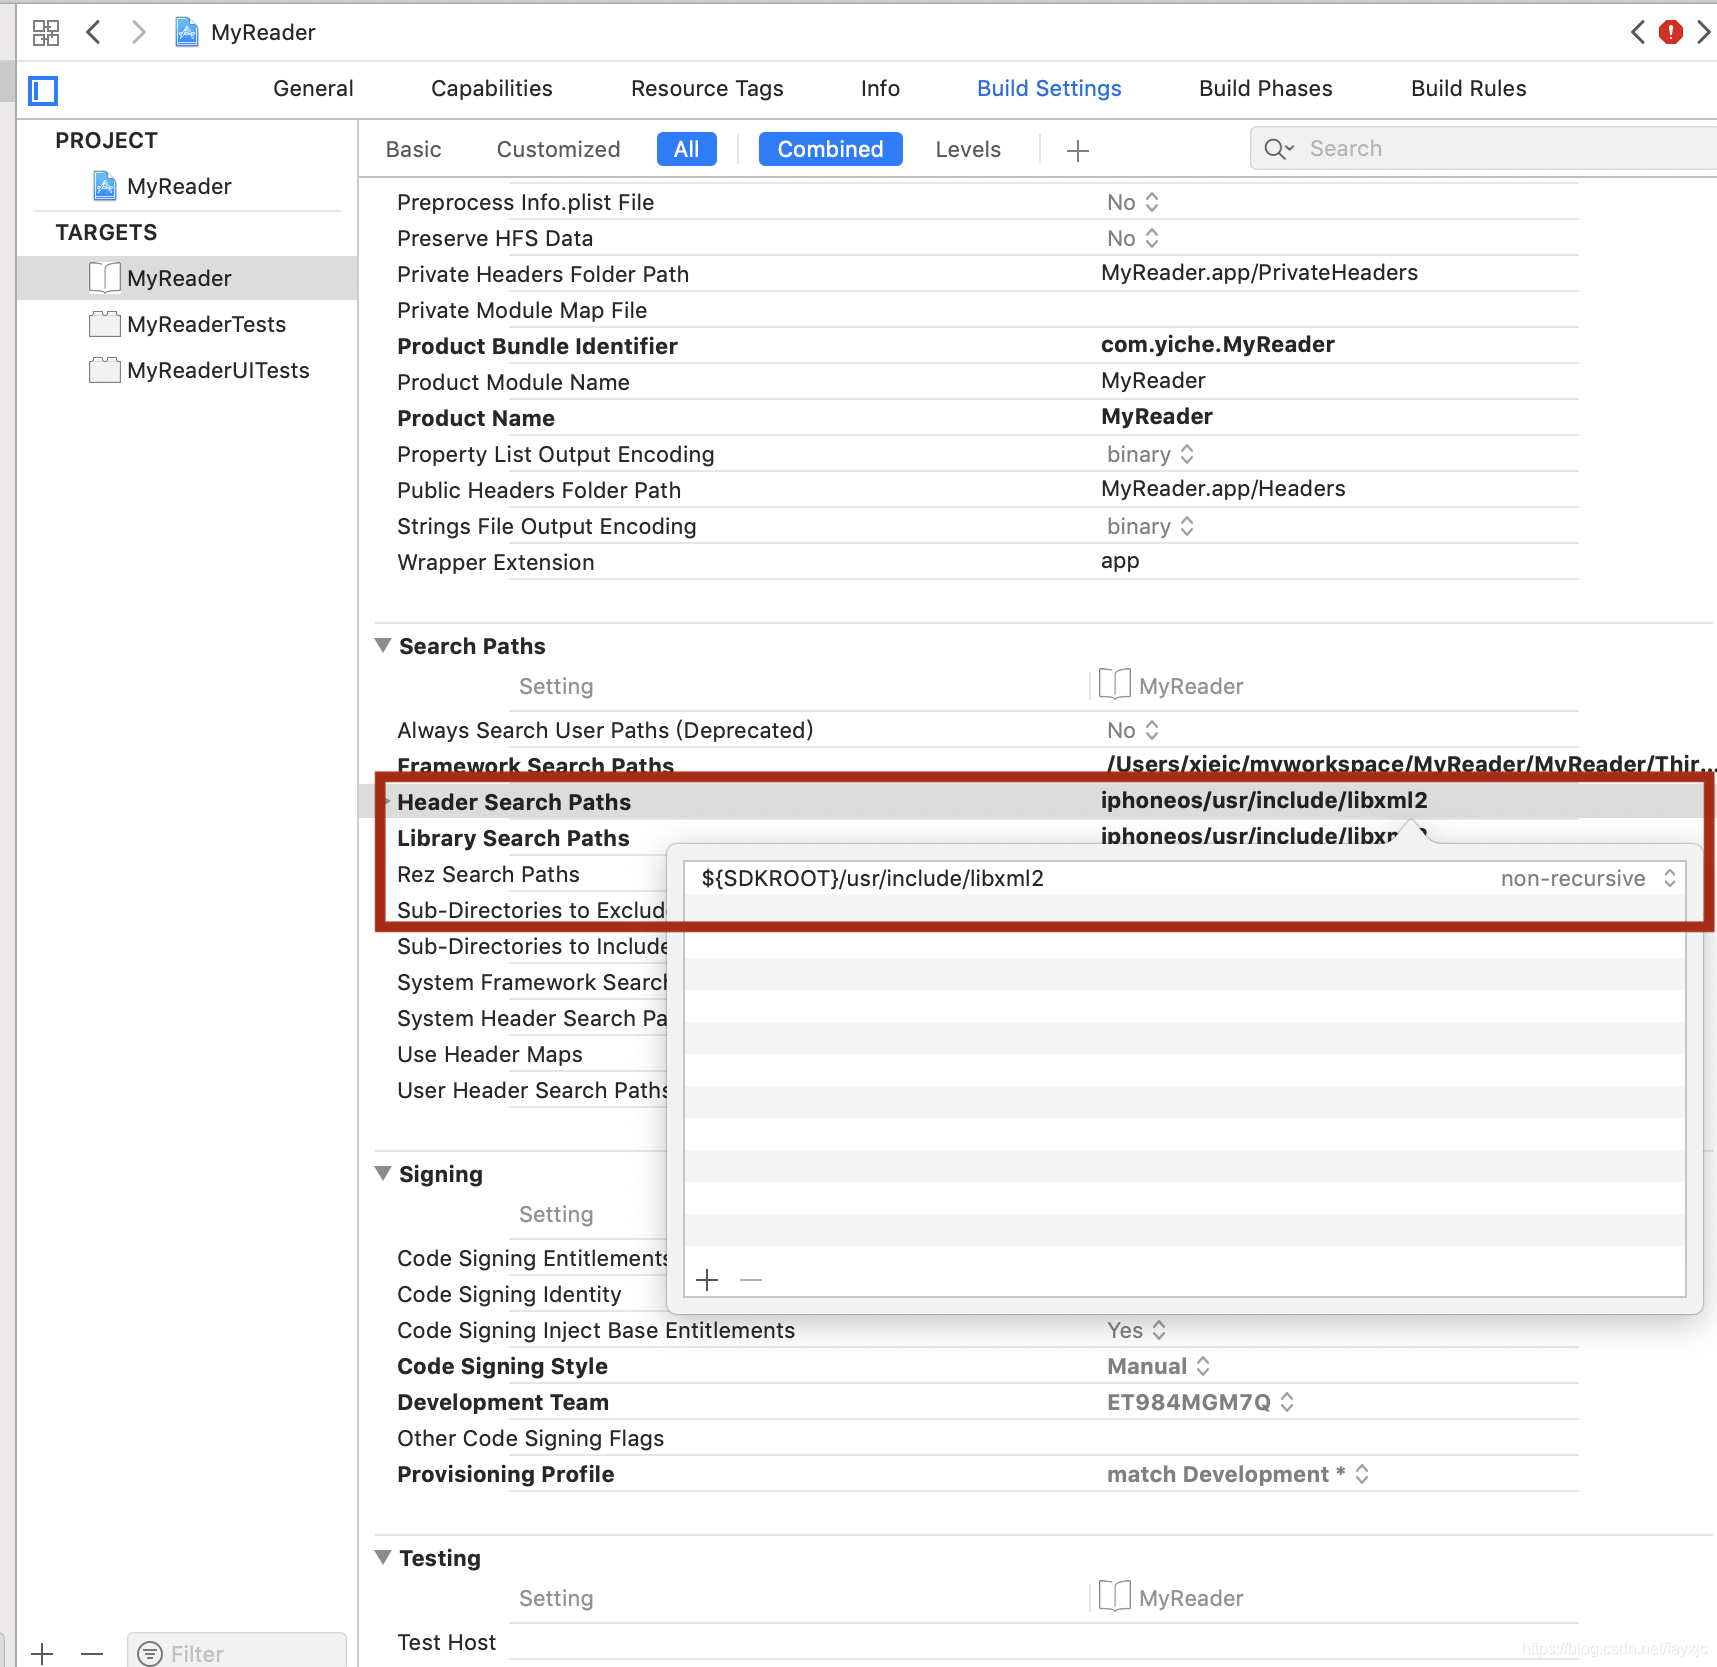Select the ${SDKROOT}/usr/include/libxml2 path entry
1717x1667 pixels.
[x=872, y=878]
